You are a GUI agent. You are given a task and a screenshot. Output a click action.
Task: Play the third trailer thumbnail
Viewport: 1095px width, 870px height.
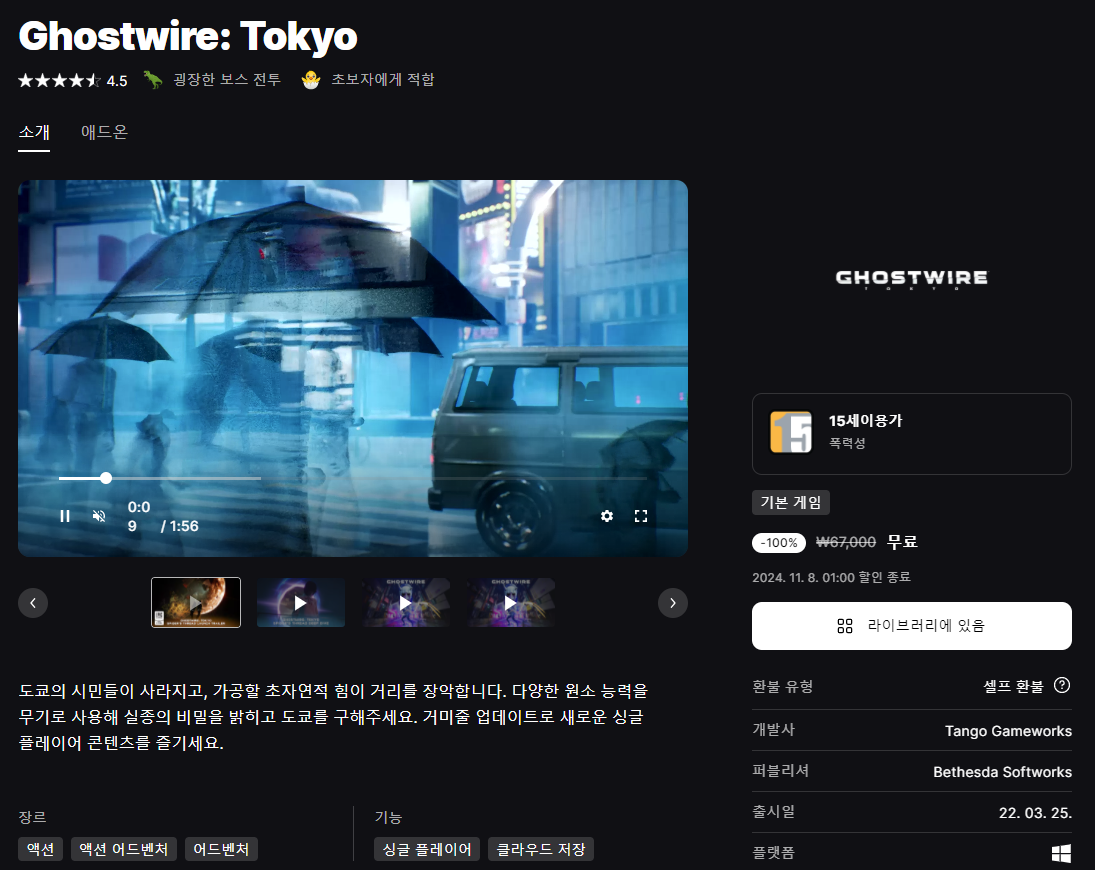[406, 602]
